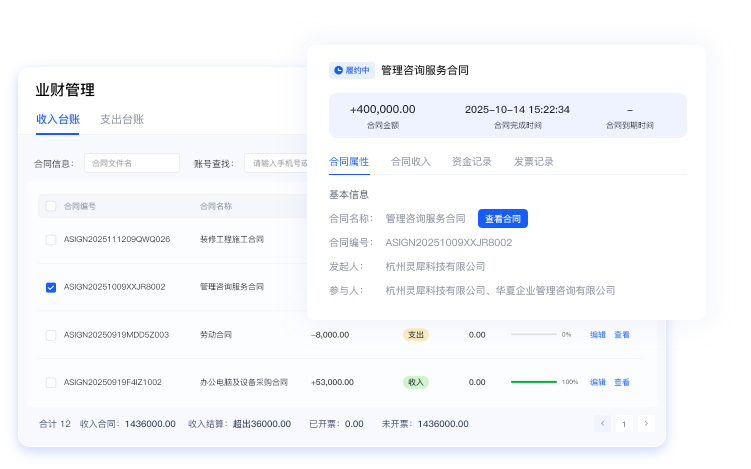Click contract number ASIGN2025111209QWQ026
The width and height of the screenshot is (751, 469).
click(x=117, y=240)
